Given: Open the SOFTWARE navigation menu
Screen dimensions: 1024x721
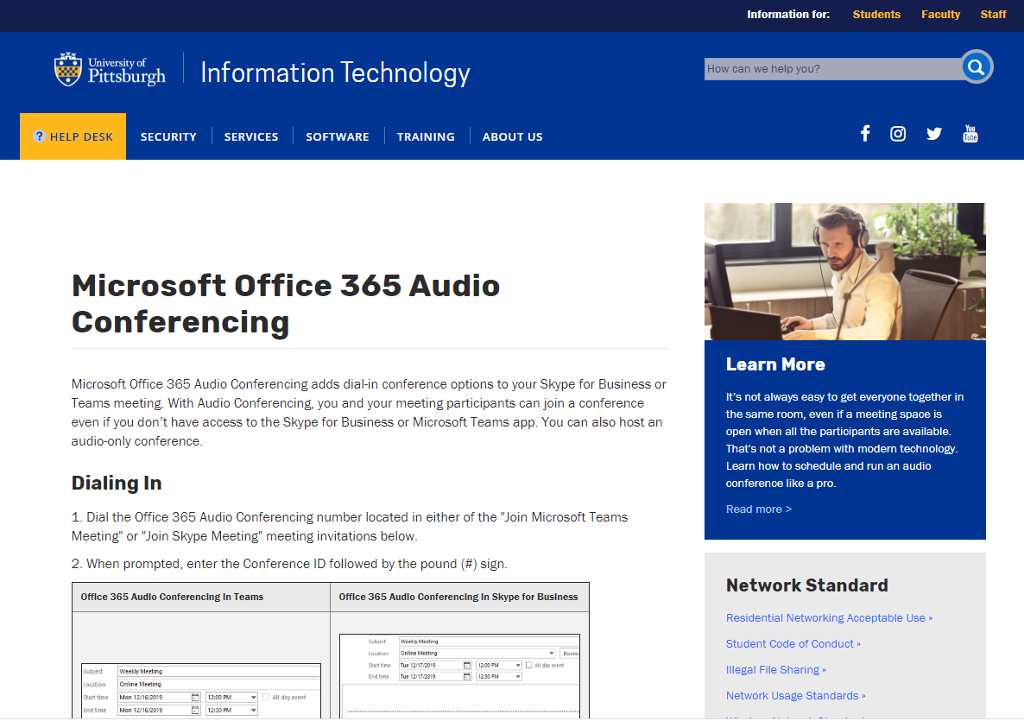Looking at the screenshot, I should point(337,136).
